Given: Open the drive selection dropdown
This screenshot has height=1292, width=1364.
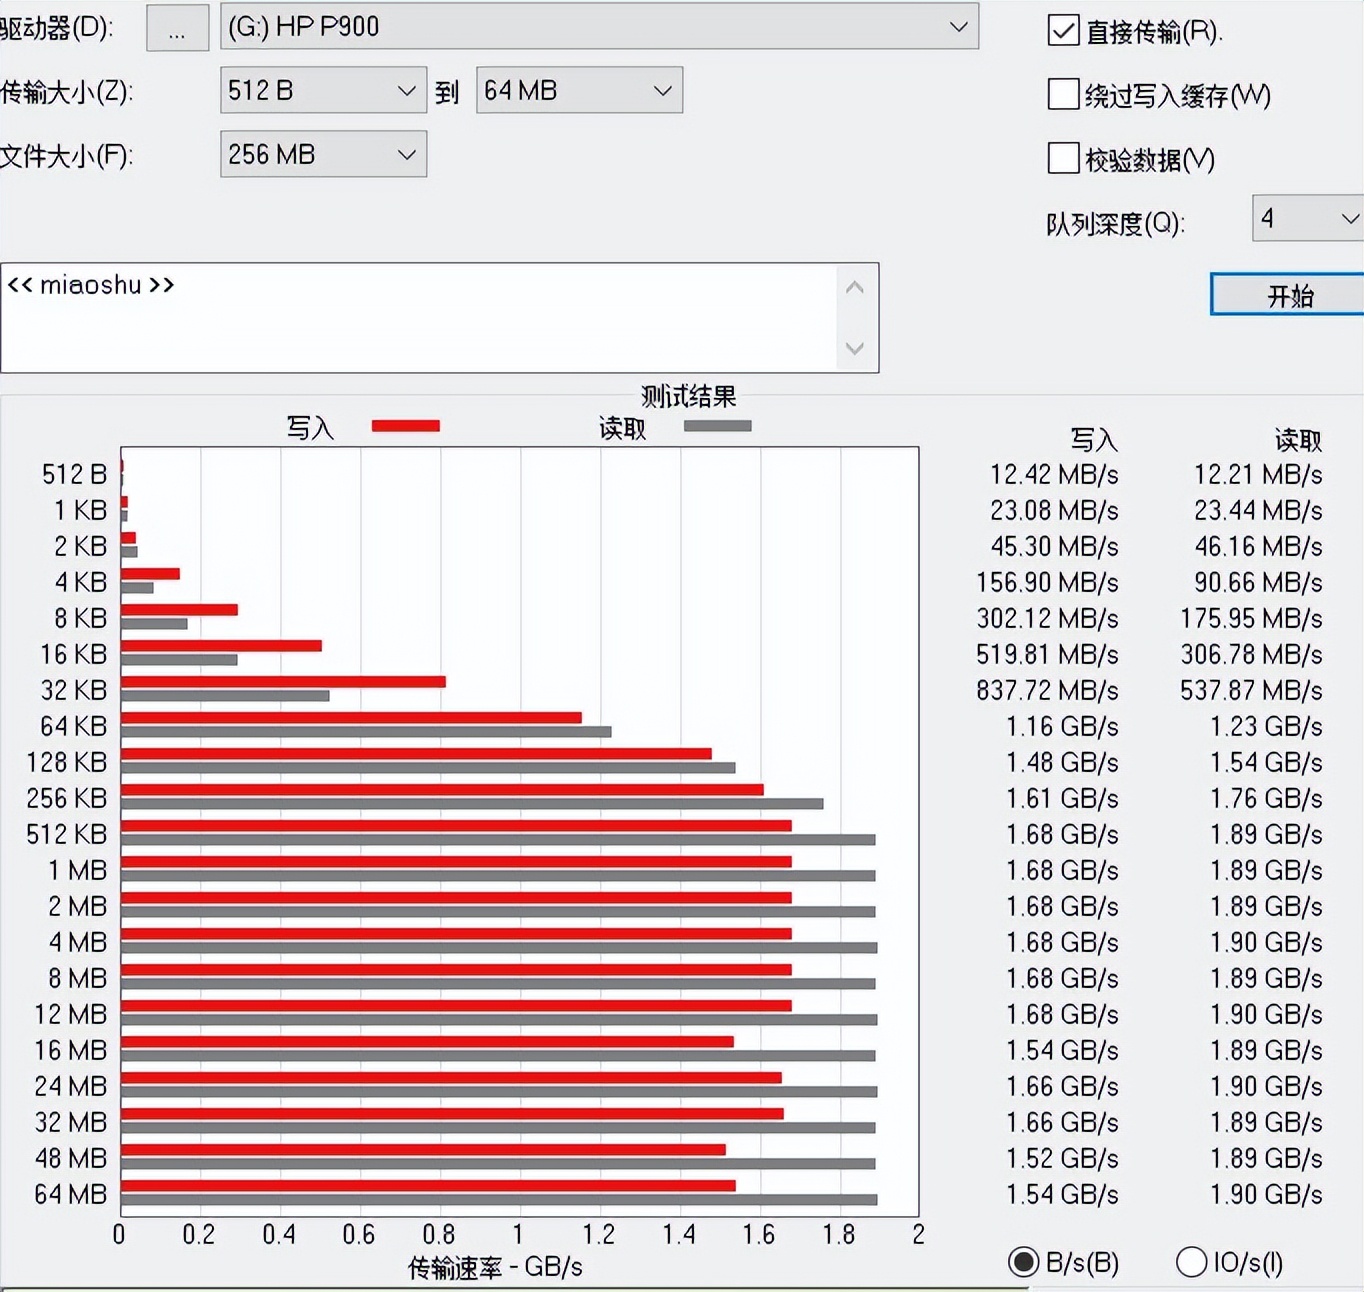Looking at the screenshot, I should pyautogui.click(x=959, y=27).
